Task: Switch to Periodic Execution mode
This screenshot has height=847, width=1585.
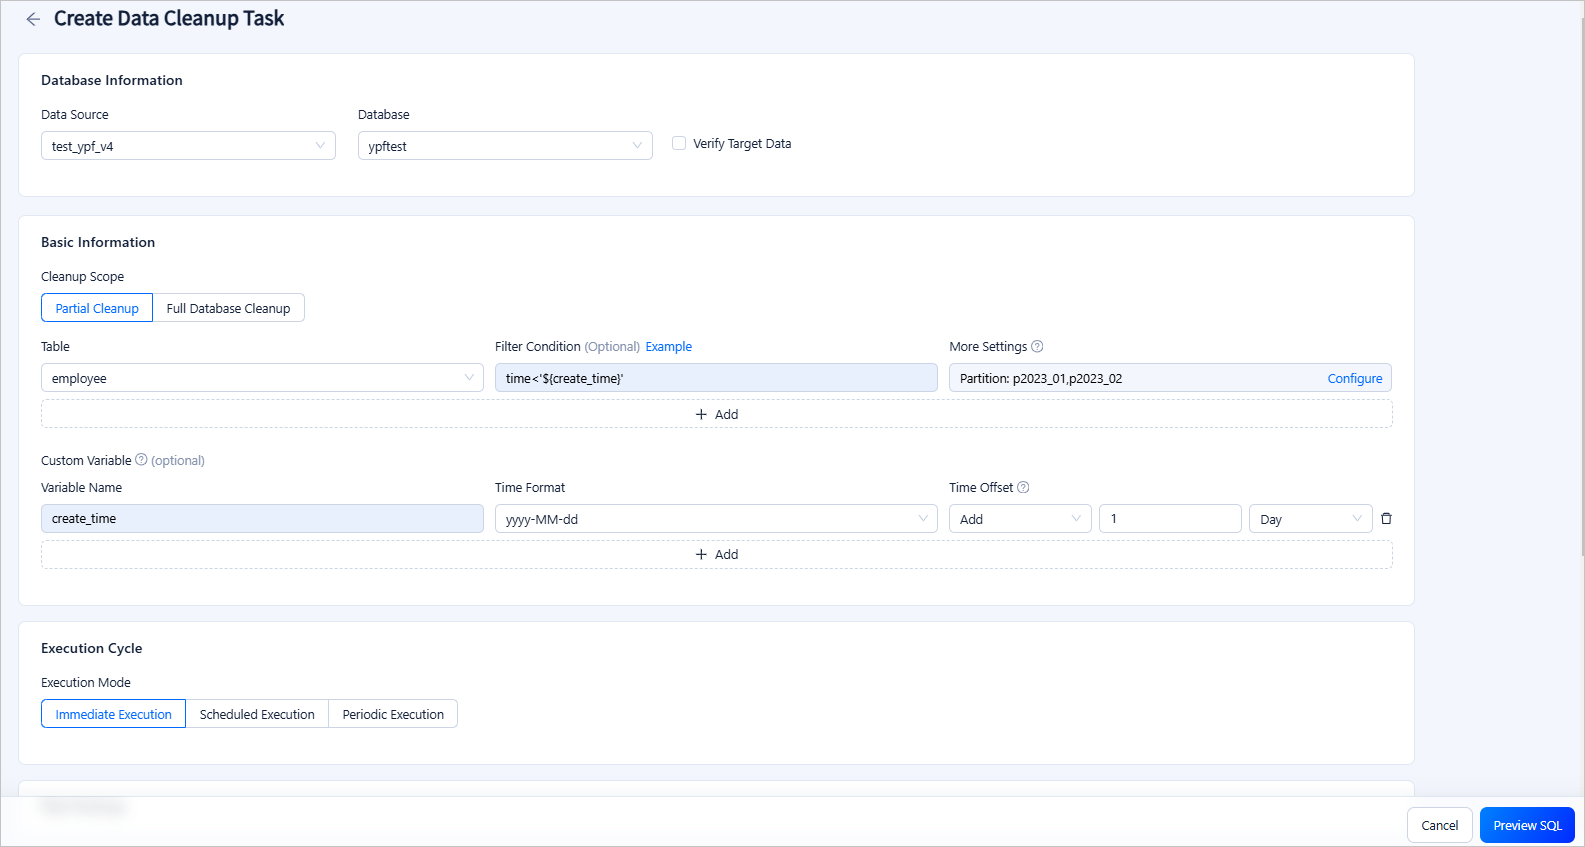Action: click(x=393, y=714)
